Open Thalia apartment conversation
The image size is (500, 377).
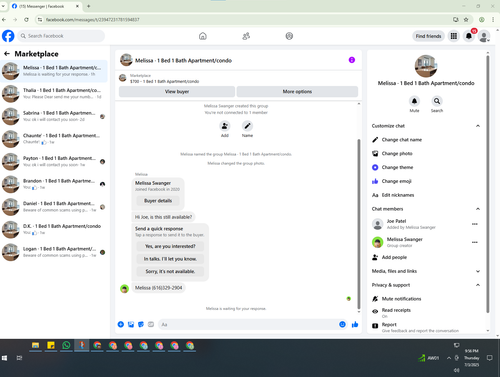coord(54,94)
